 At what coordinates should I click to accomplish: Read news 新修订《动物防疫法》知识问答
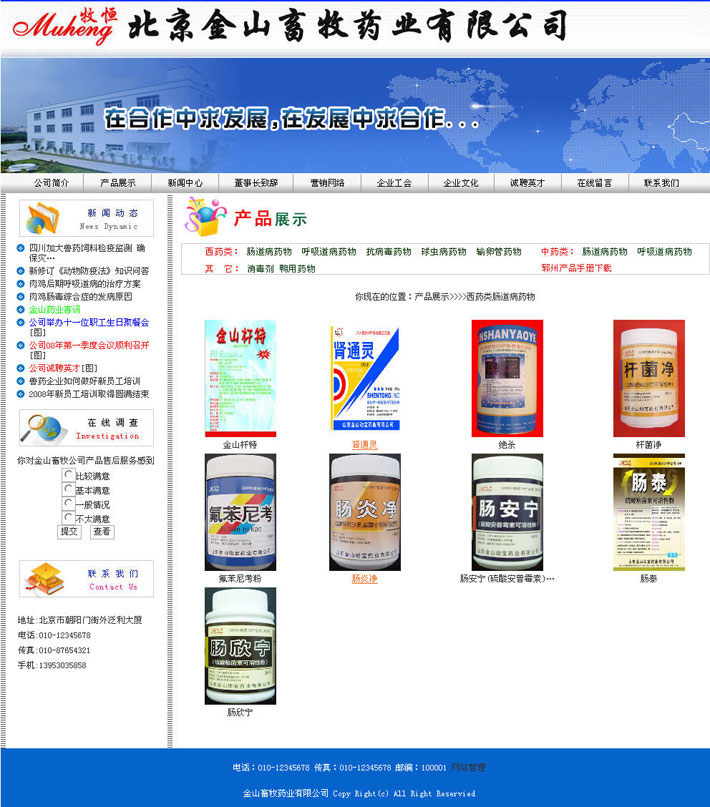(89, 271)
